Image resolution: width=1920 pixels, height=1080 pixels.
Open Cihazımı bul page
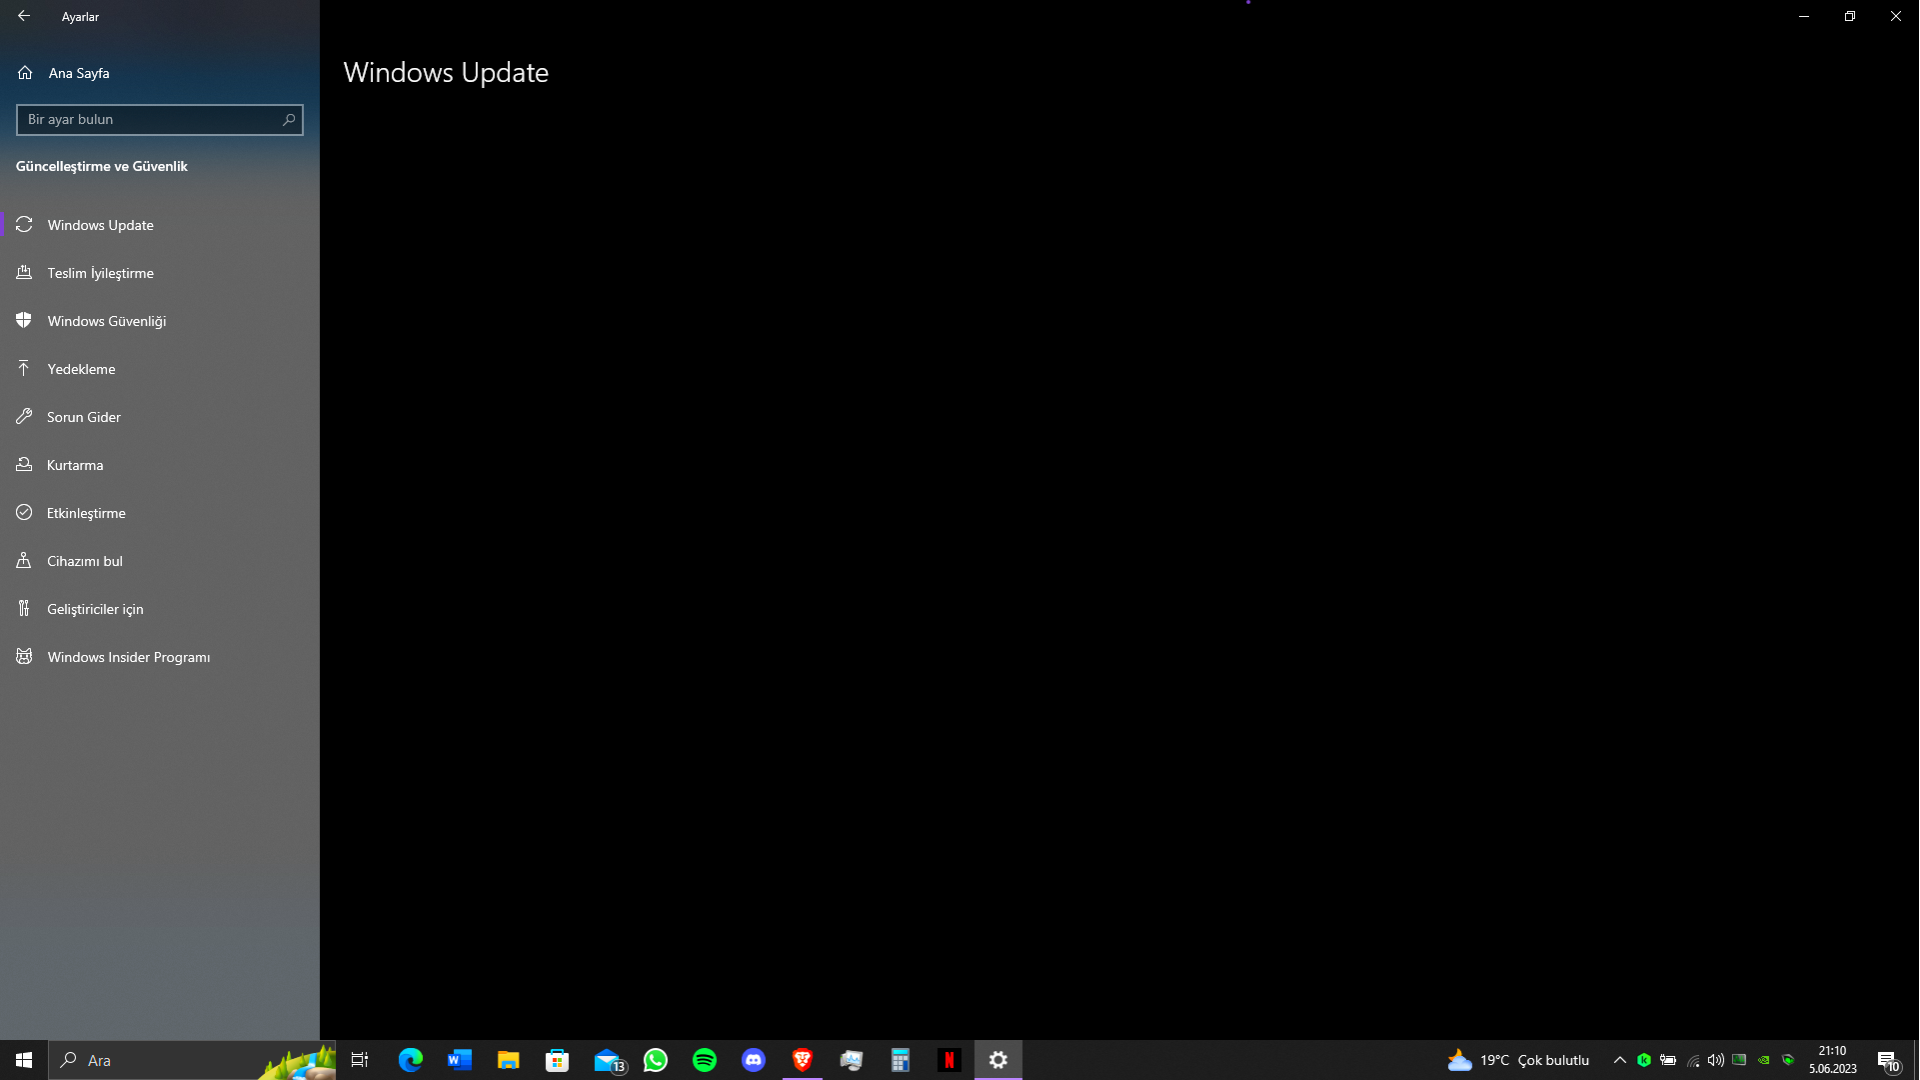[x=84, y=561]
